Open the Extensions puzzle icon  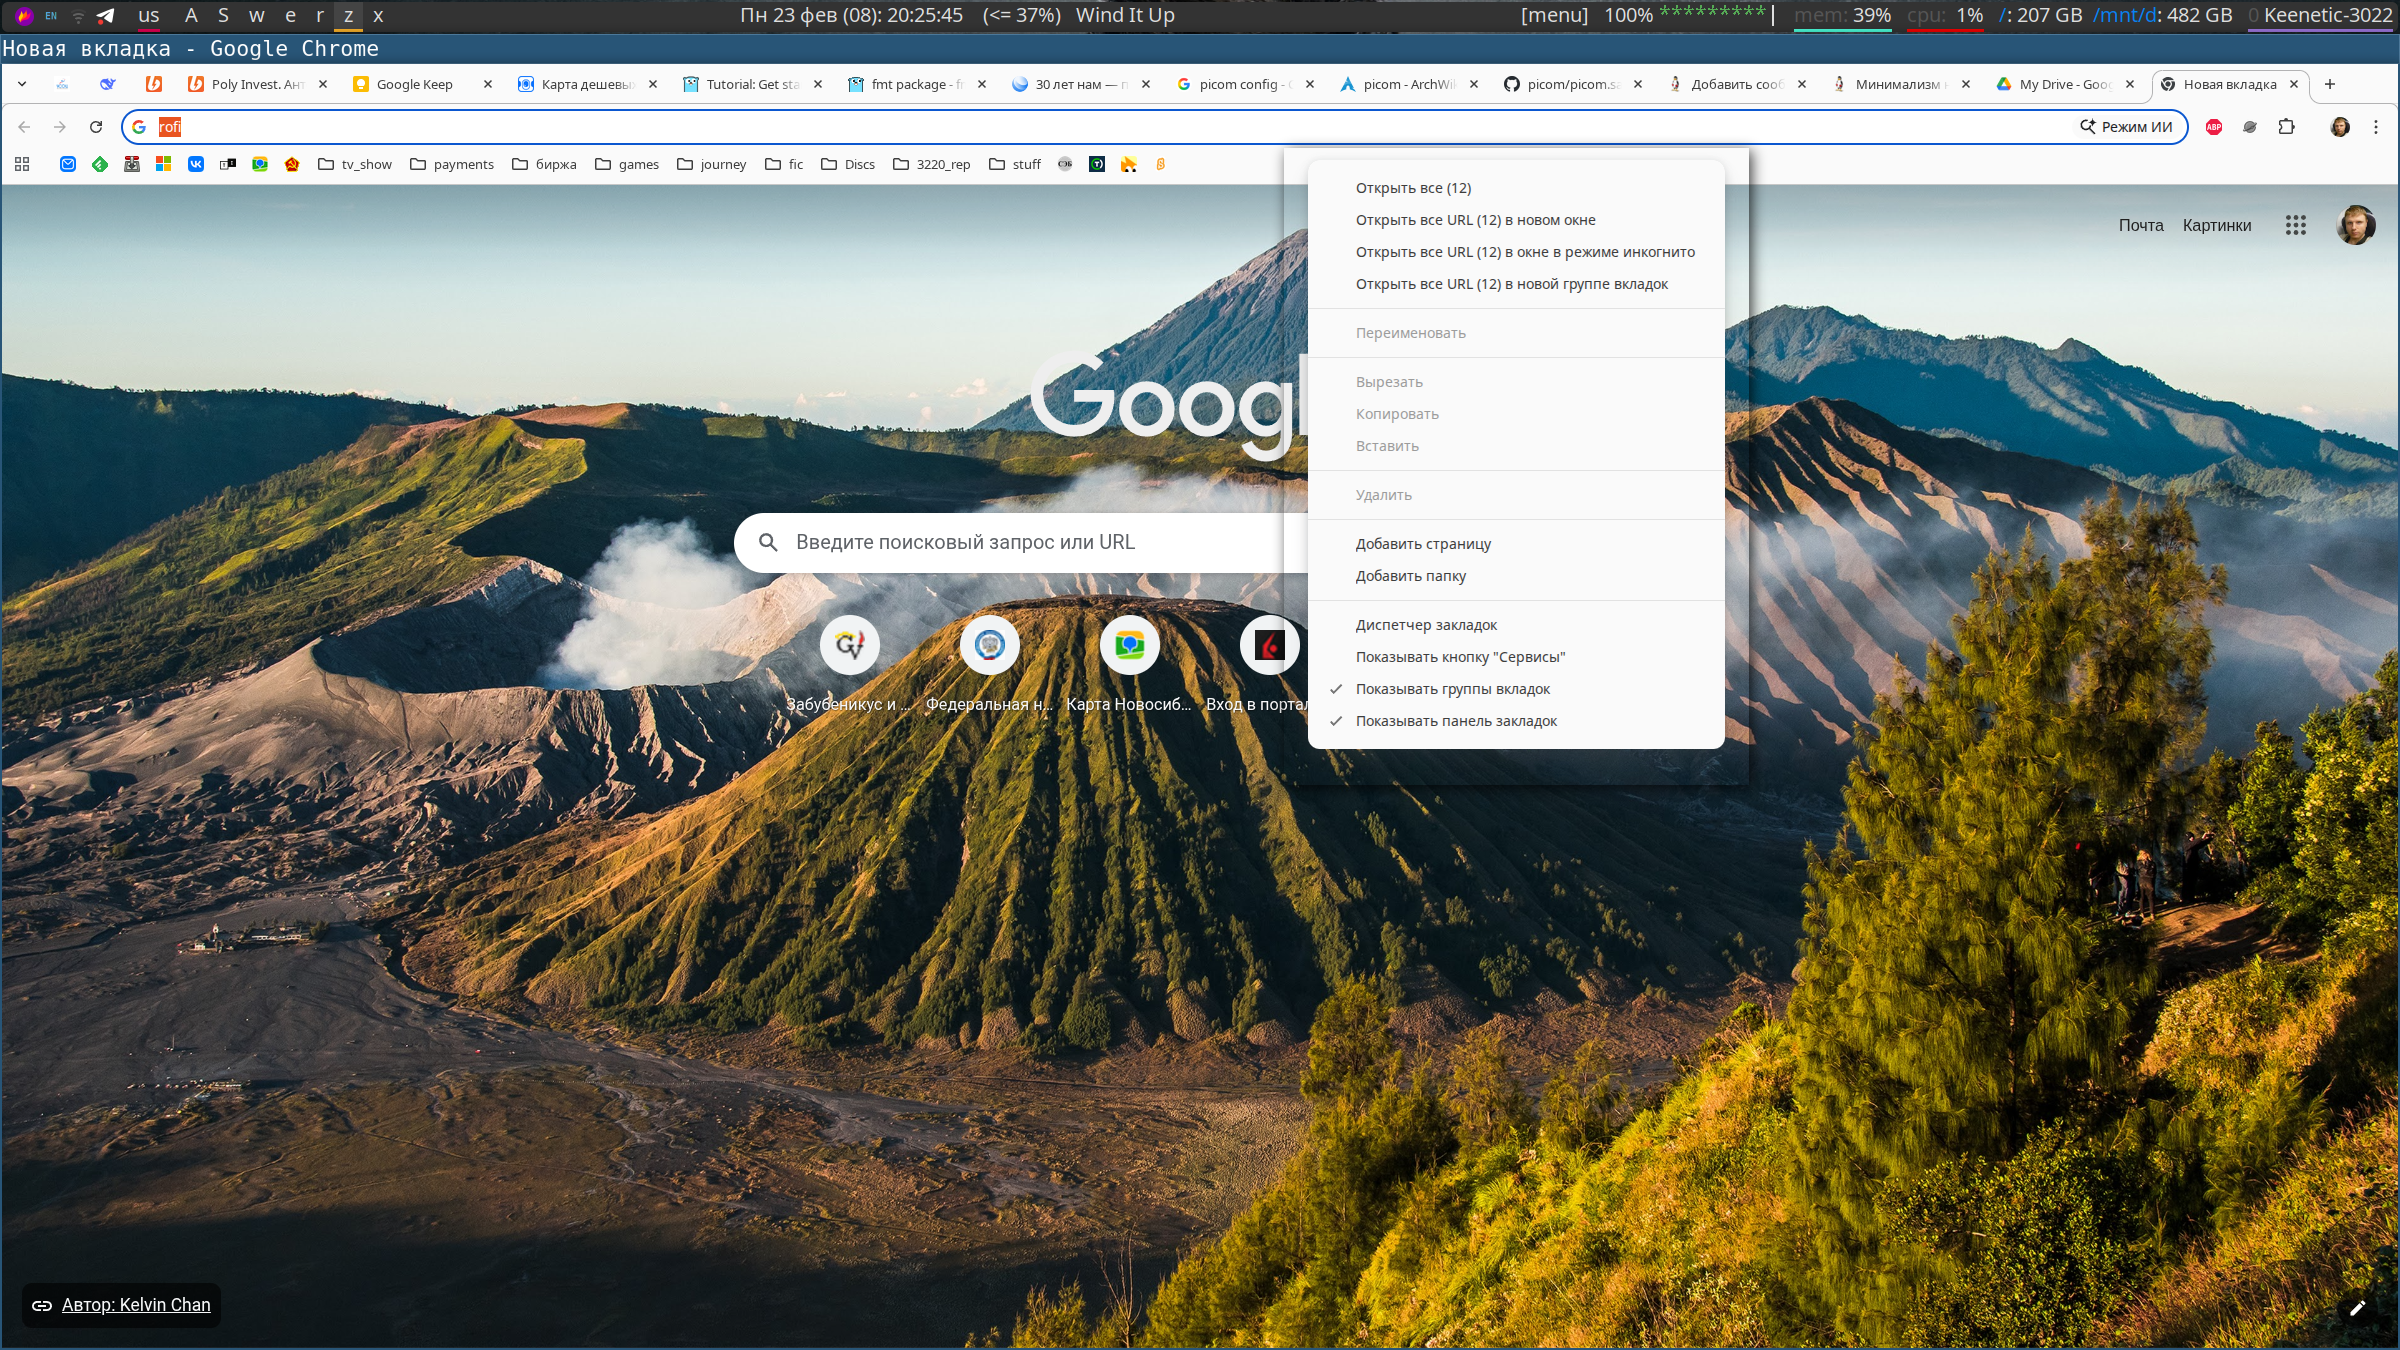(x=2286, y=127)
